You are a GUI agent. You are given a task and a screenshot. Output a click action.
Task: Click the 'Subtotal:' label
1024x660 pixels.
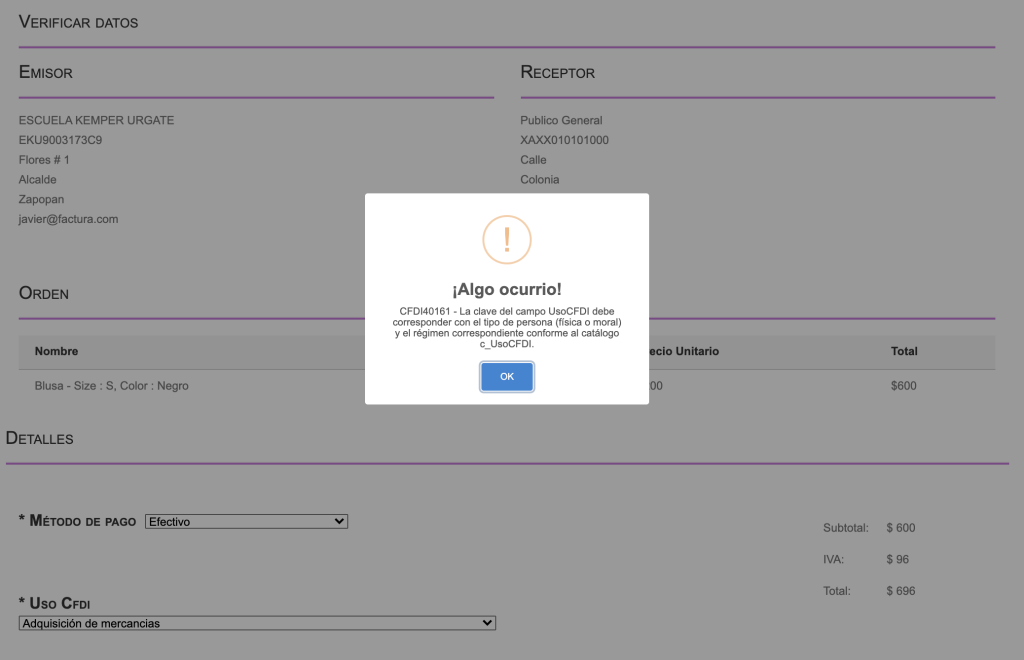point(846,527)
